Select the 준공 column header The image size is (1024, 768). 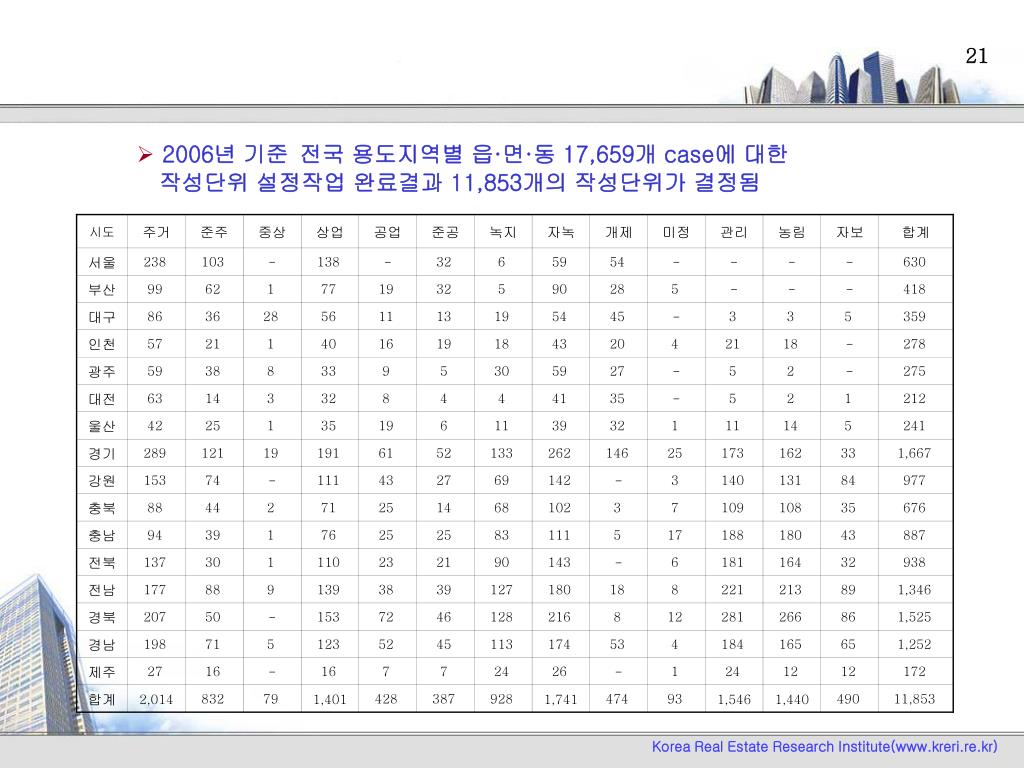point(445,232)
